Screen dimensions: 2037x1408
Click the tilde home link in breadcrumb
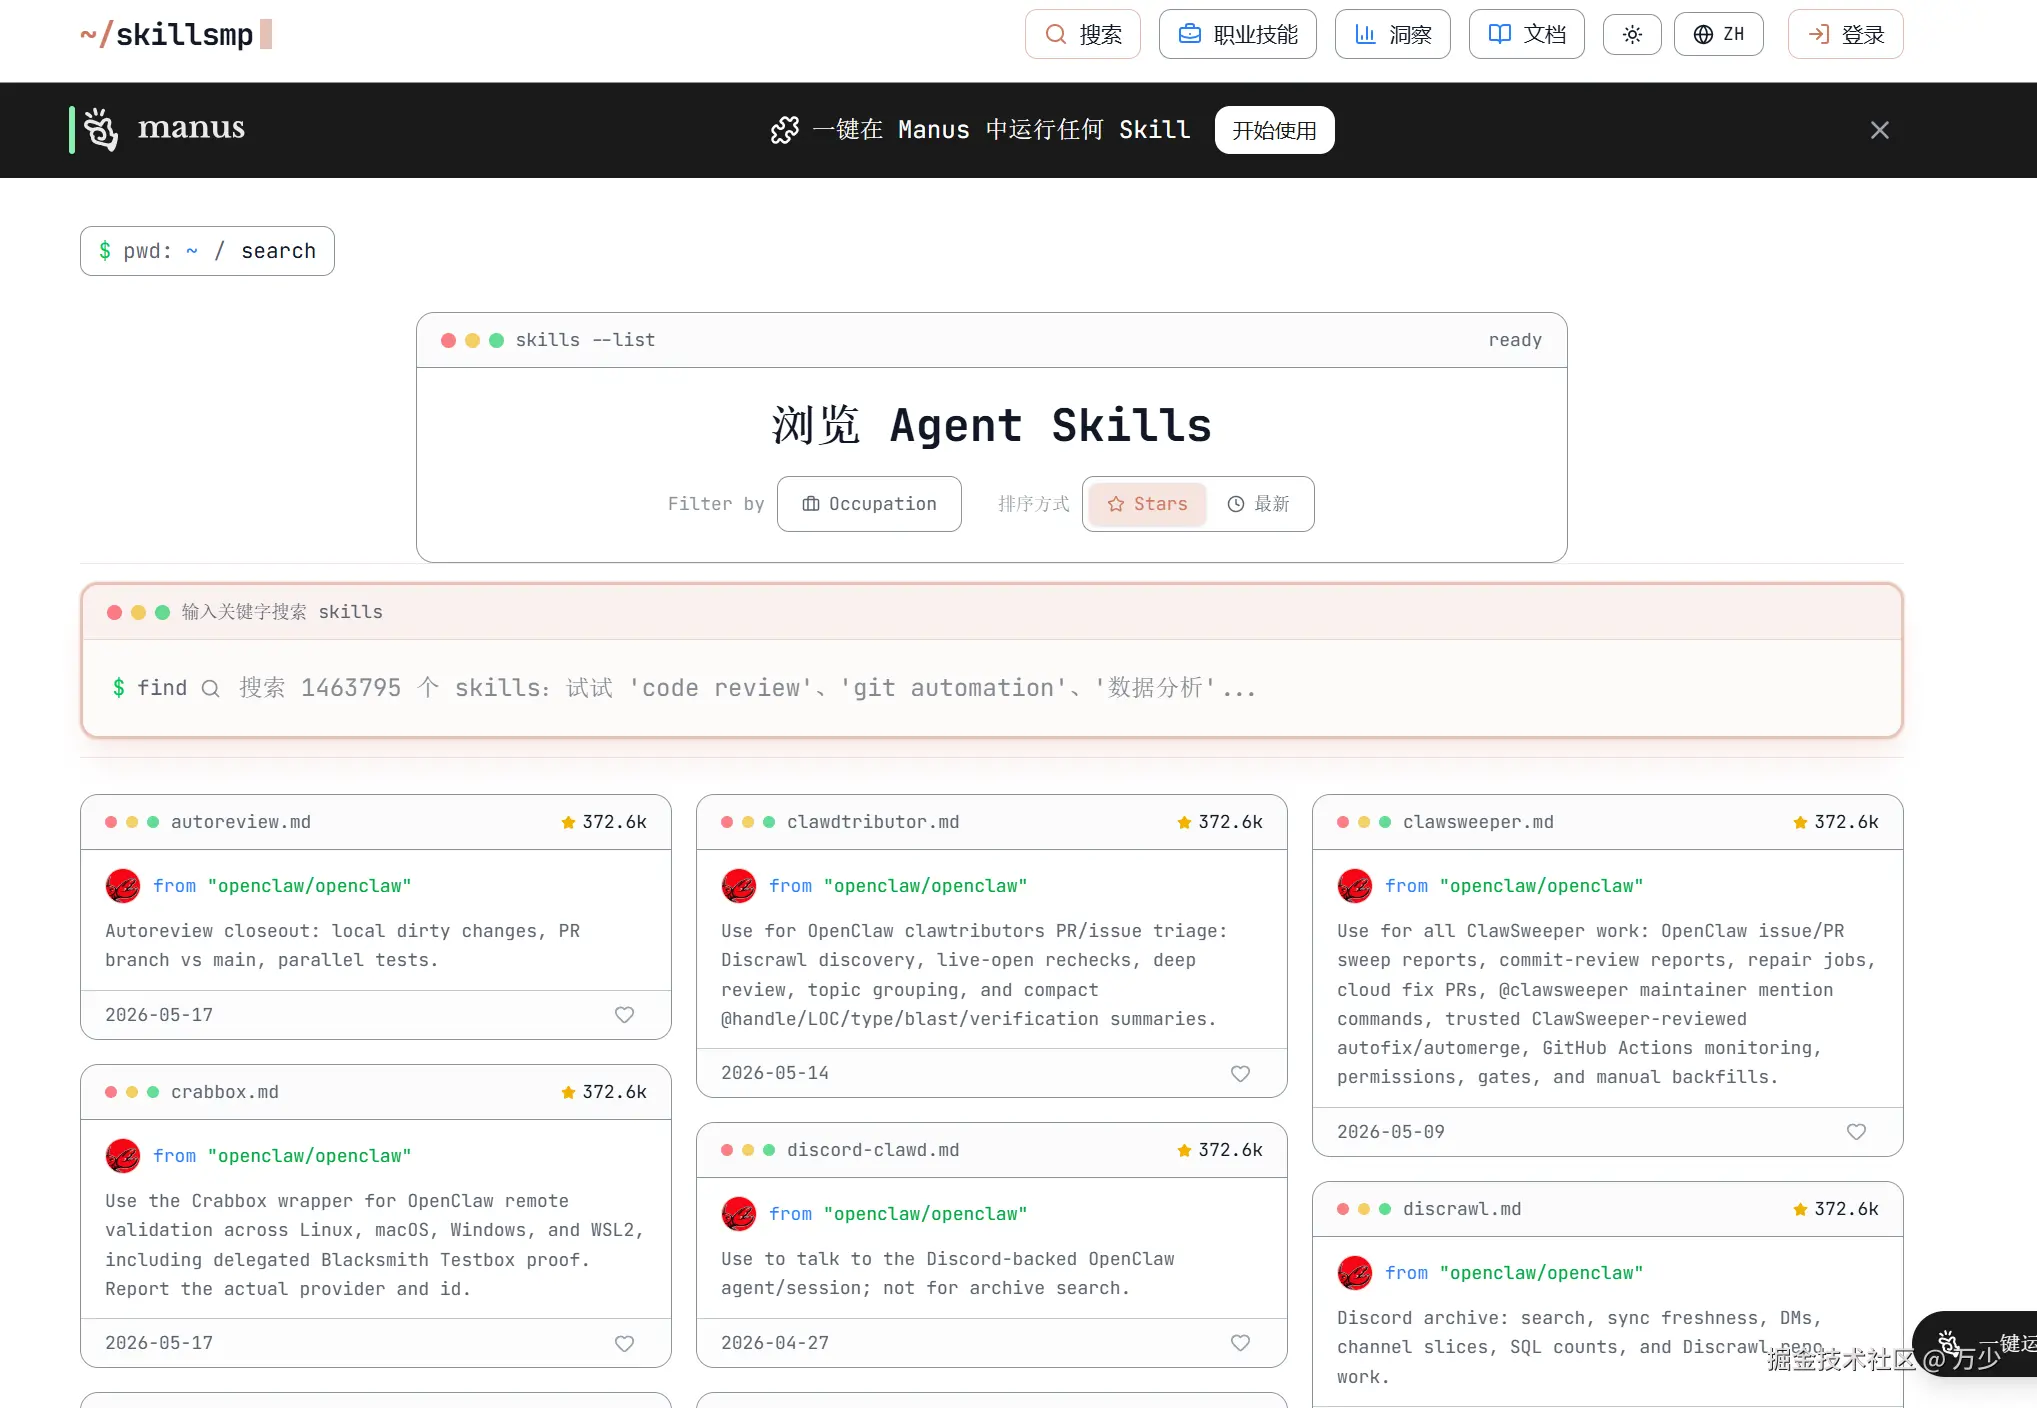[192, 251]
